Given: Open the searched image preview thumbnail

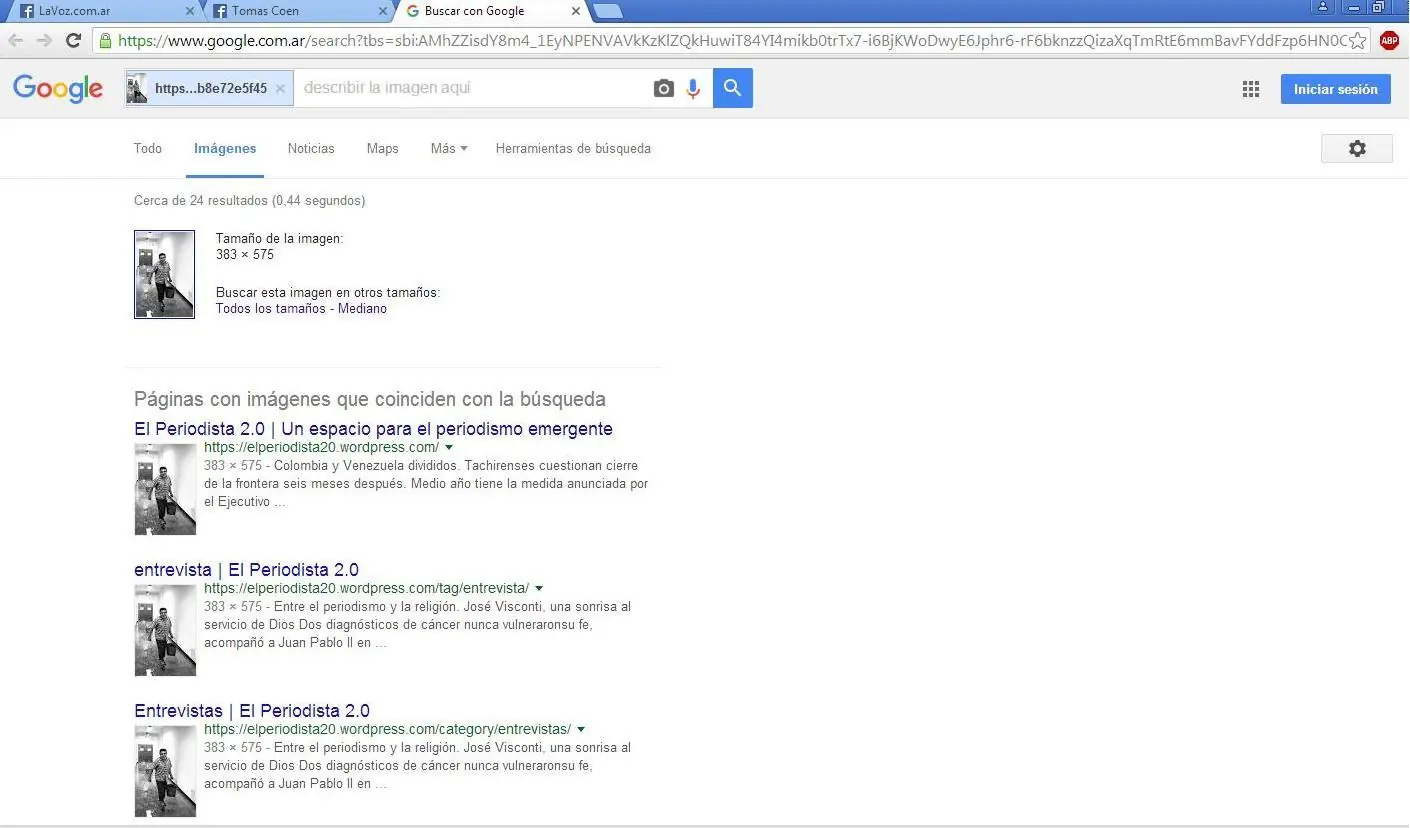Looking at the screenshot, I should pyautogui.click(x=165, y=274).
